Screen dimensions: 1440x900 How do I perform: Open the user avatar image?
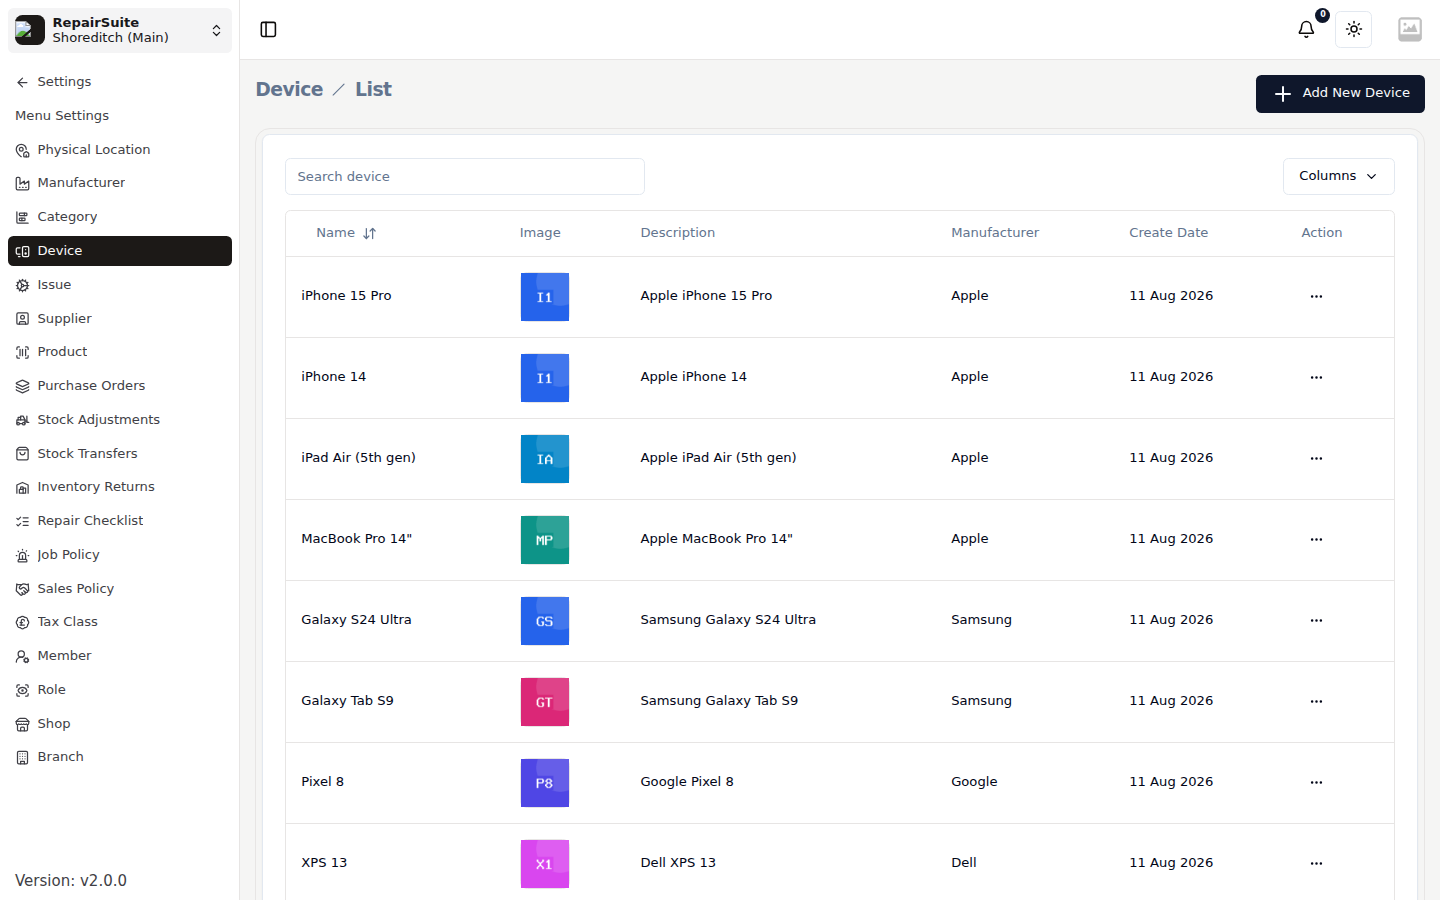pyautogui.click(x=1410, y=30)
